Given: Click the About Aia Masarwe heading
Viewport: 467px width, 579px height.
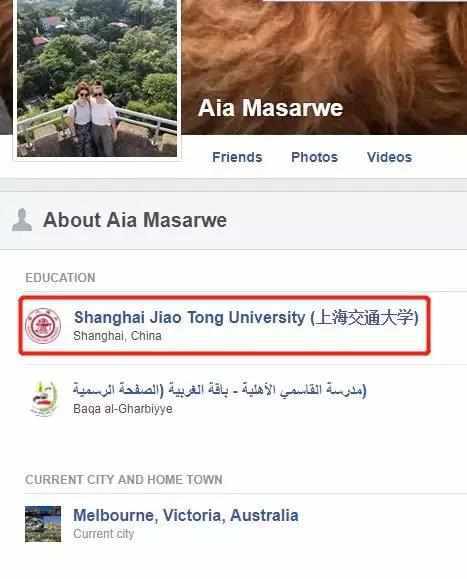Looking at the screenshot, I should [135, 220].
